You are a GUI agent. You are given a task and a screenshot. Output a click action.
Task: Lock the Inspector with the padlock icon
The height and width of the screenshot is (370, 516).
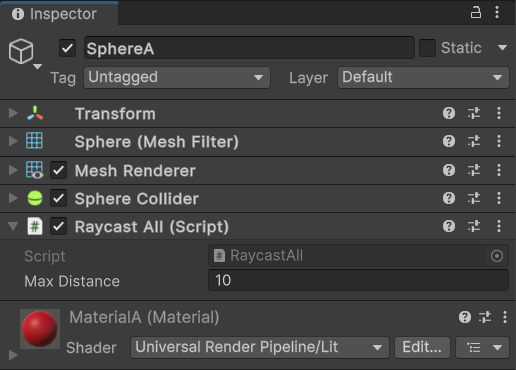click(476, 13)
